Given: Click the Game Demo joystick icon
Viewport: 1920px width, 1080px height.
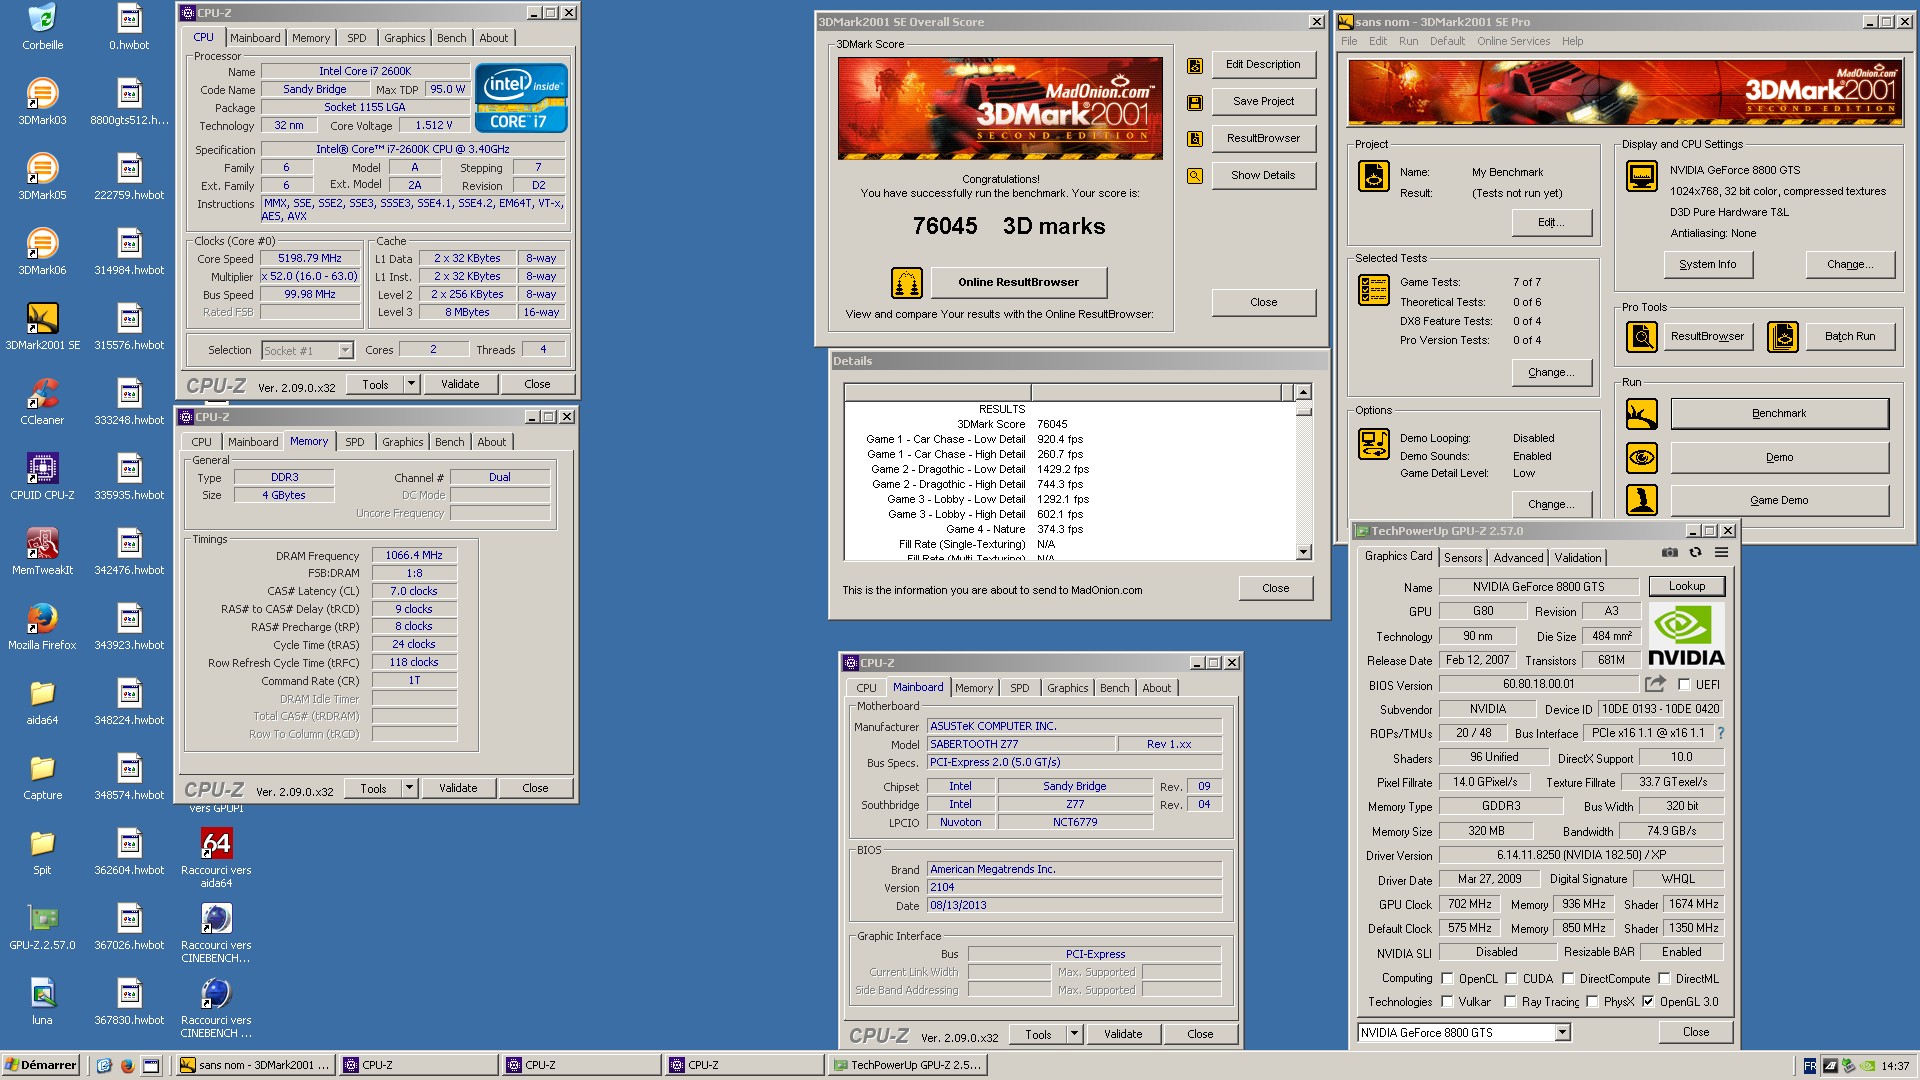Looking at the screenshot, I should [x=1642, y=500].
